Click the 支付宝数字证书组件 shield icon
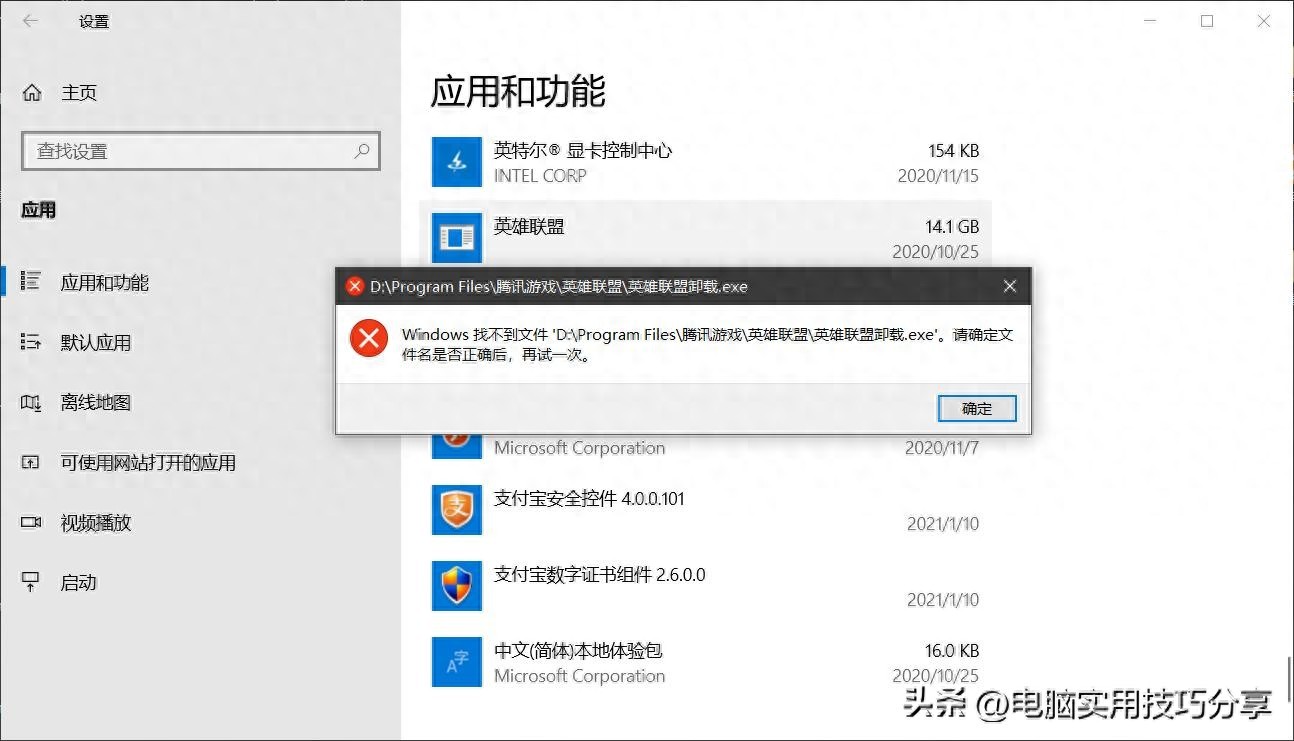This screenshot has height=741, width=1294. 457,586
